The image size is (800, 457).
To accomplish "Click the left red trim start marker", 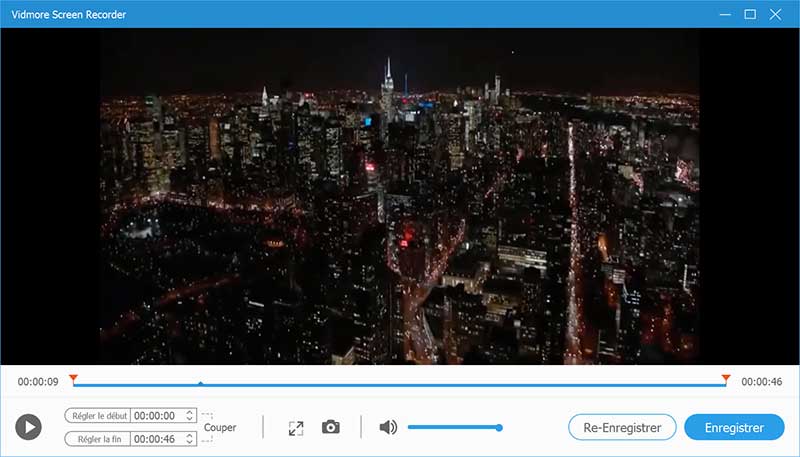I will [x=73, y=378].
